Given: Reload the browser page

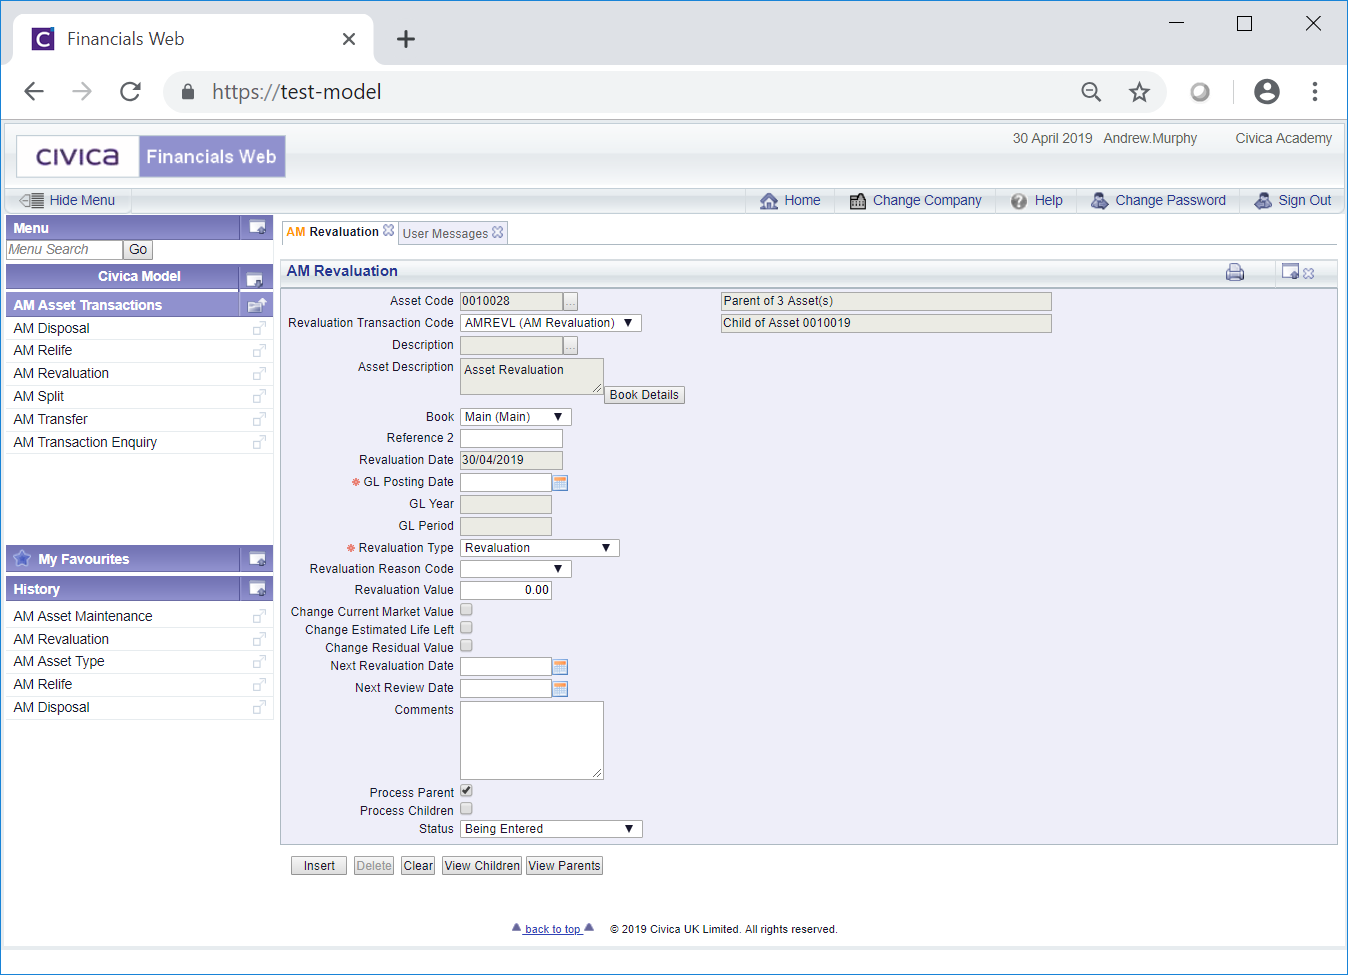Looking at the screenshot, I should (x=130, y=92).
